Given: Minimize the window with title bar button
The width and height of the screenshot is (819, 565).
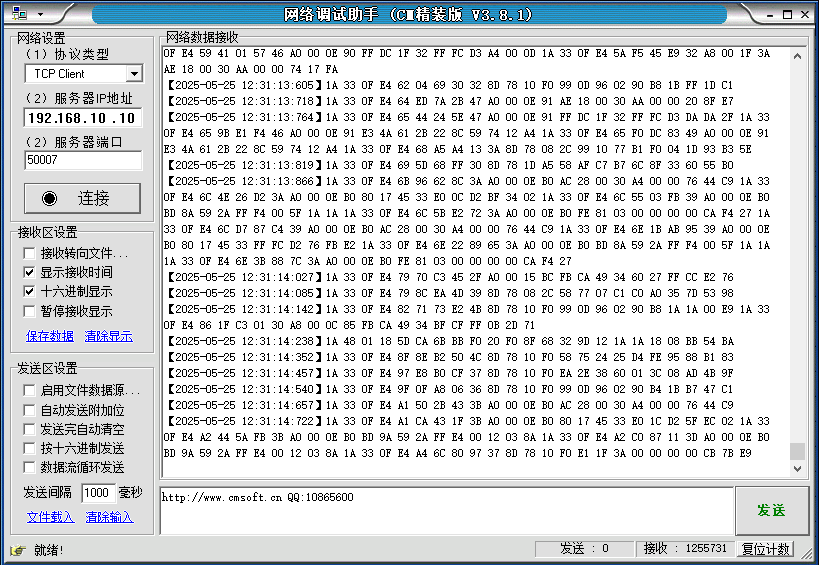Looking at the screenshot, I should [x=770, y=16].
